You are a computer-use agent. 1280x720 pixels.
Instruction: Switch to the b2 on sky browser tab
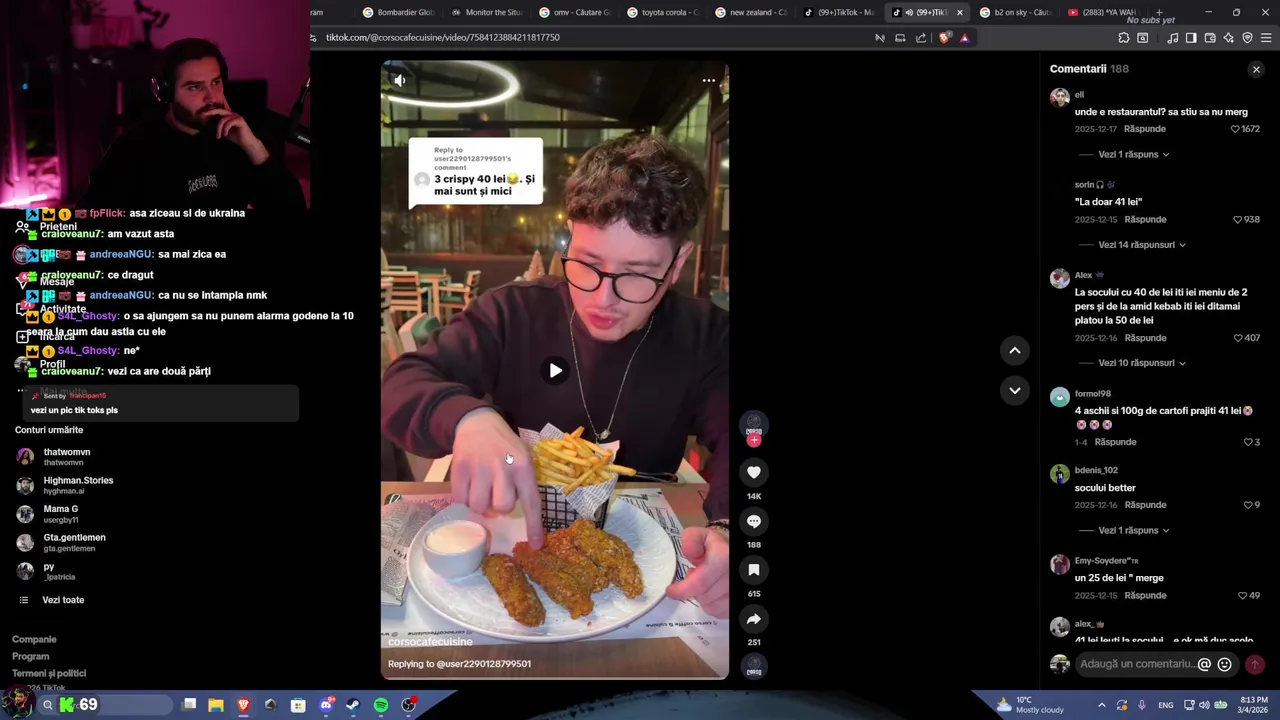[1014, 12]
